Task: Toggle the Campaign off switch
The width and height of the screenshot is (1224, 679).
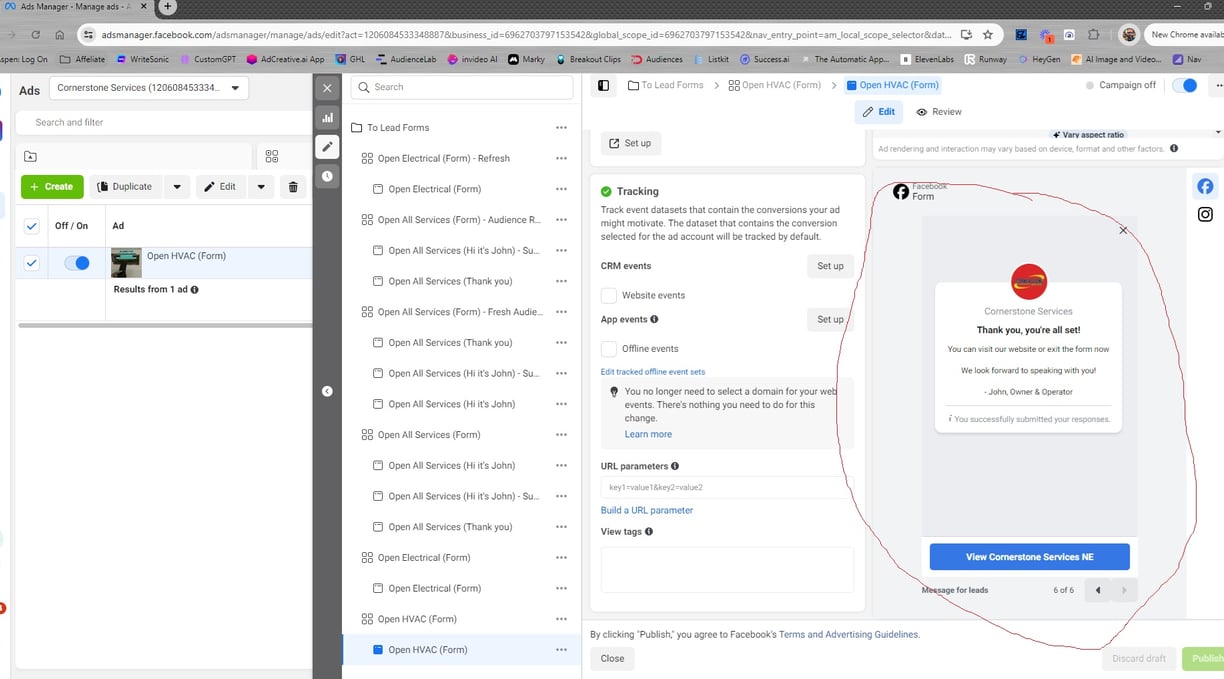Action: point(1184,85)
